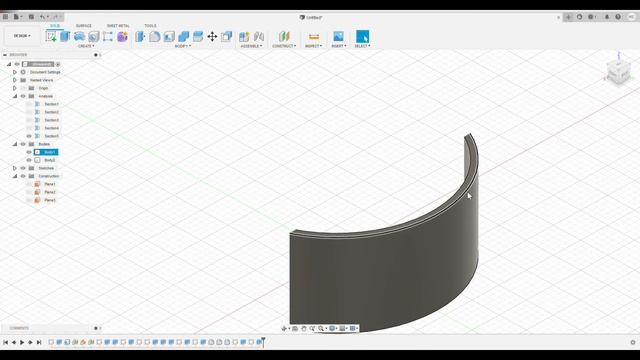This screenshot has height=360, width=640.
Task: Activate the Select tool icon
Action: tap(362, 36)
